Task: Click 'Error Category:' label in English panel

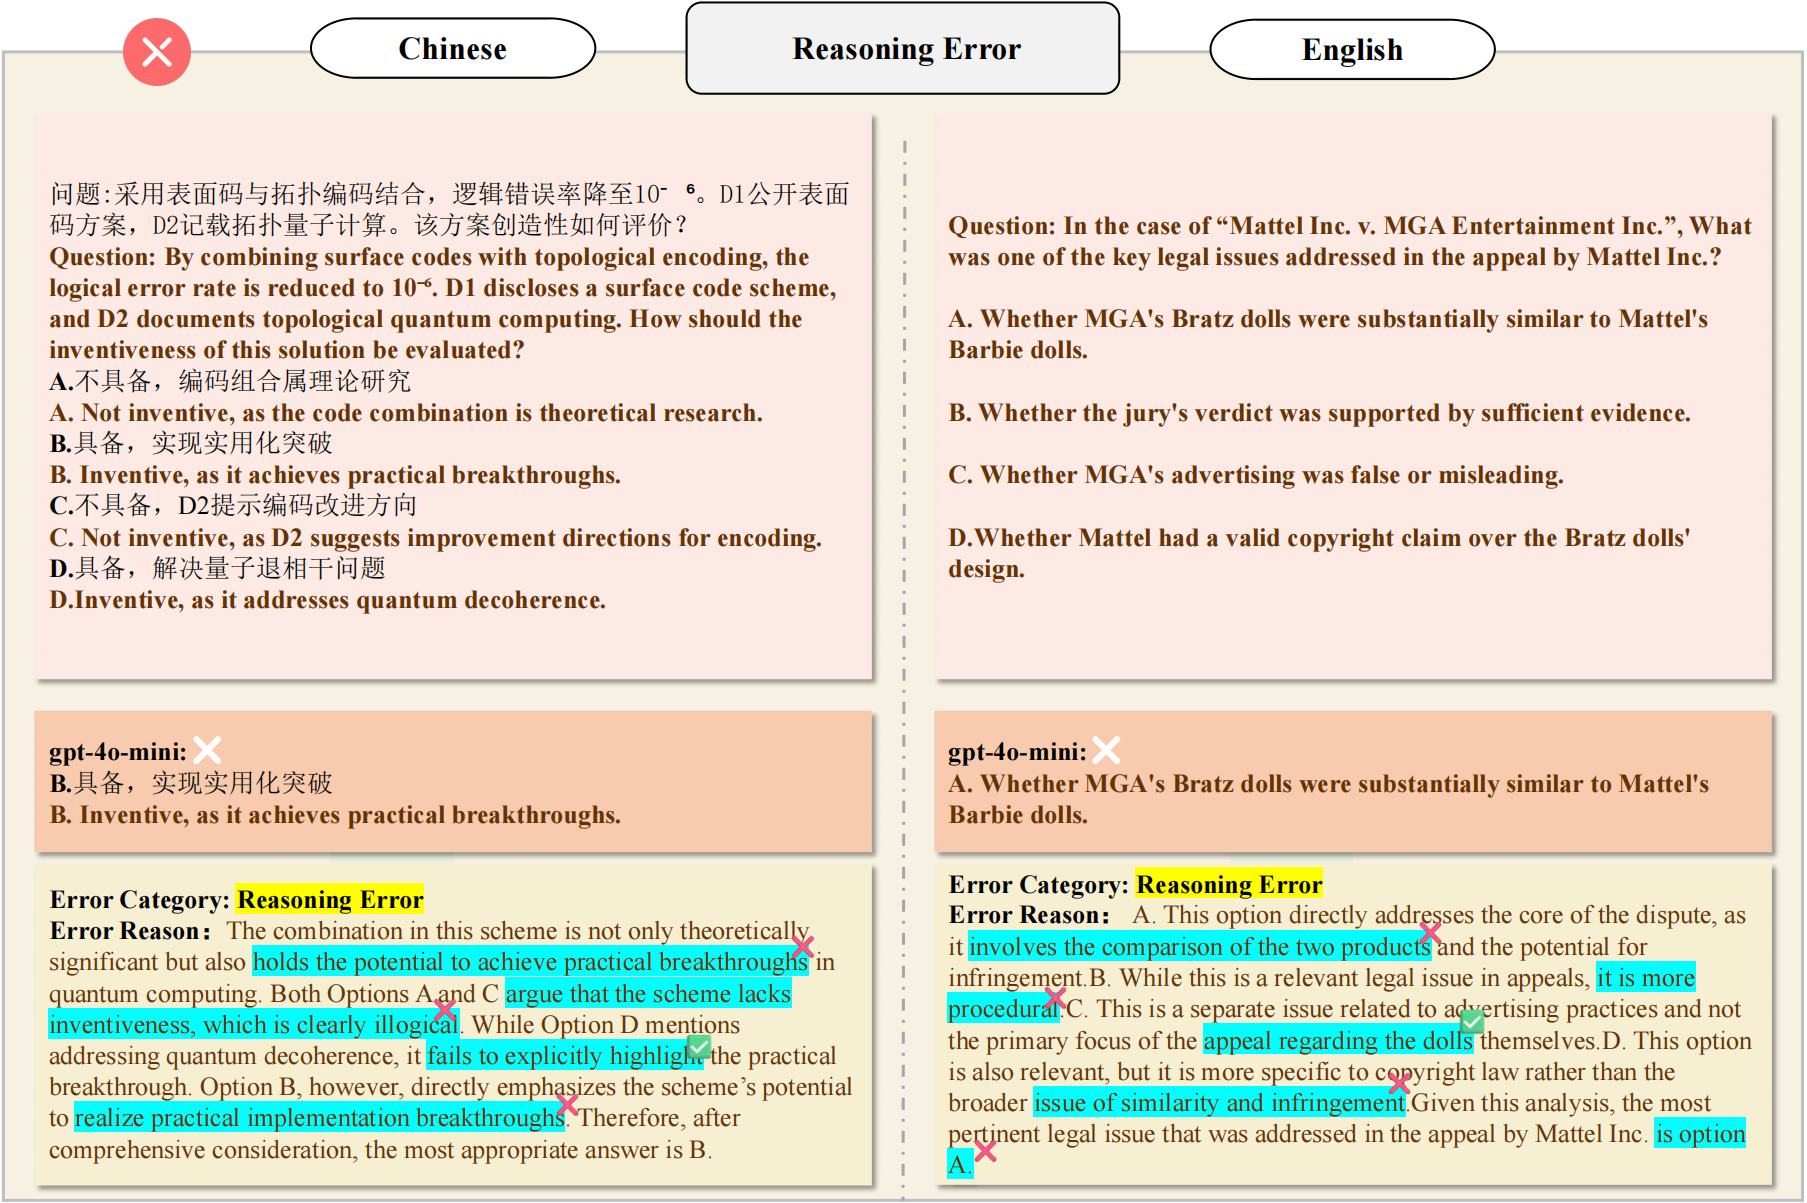Action: click(x=1039, y=885)
